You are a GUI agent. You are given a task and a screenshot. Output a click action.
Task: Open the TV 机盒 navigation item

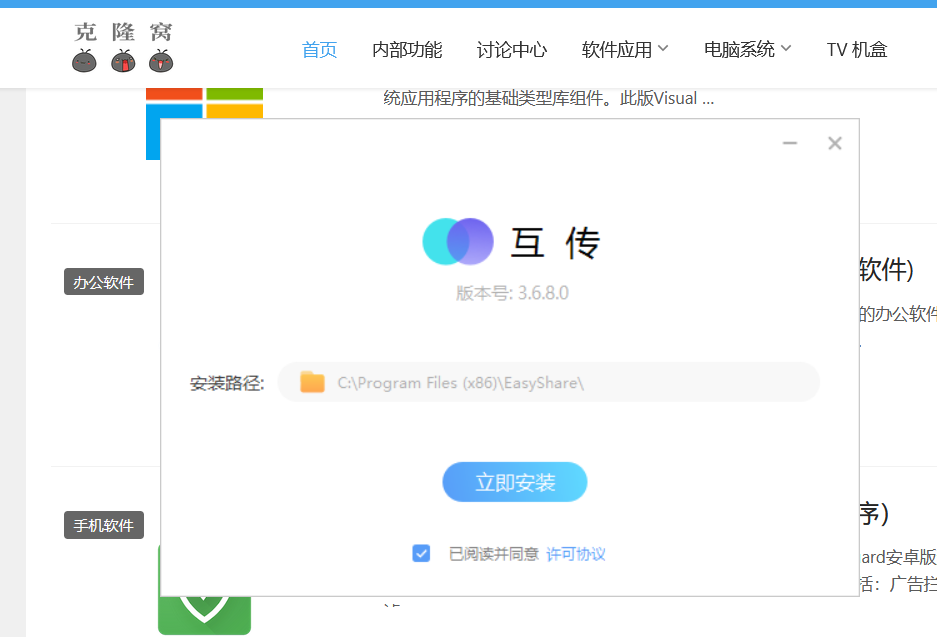[x=857, y=50]
